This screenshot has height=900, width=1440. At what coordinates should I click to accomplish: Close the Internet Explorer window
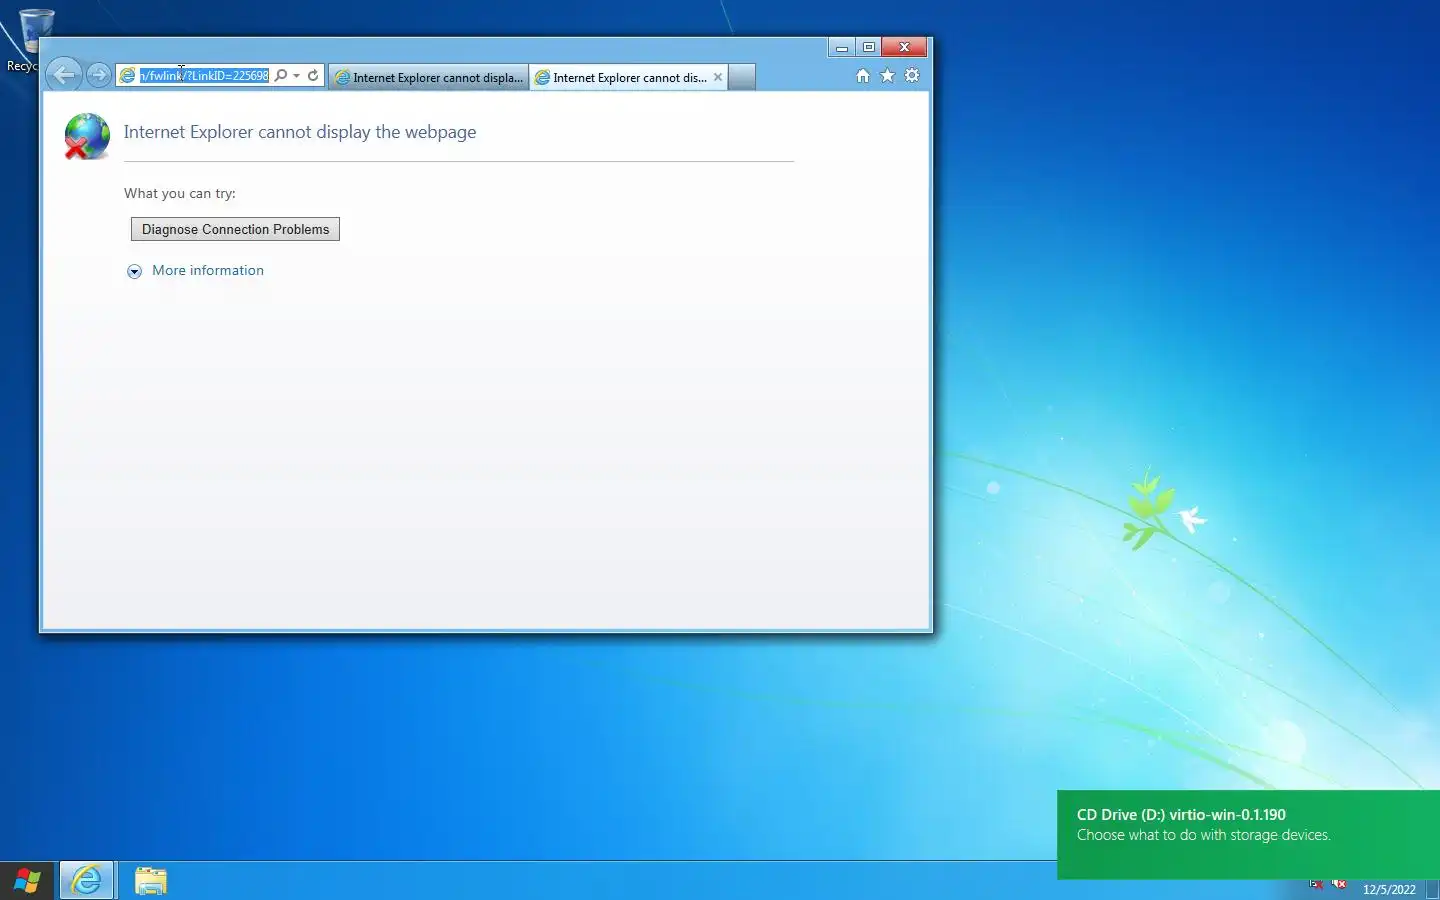point(905,47)
